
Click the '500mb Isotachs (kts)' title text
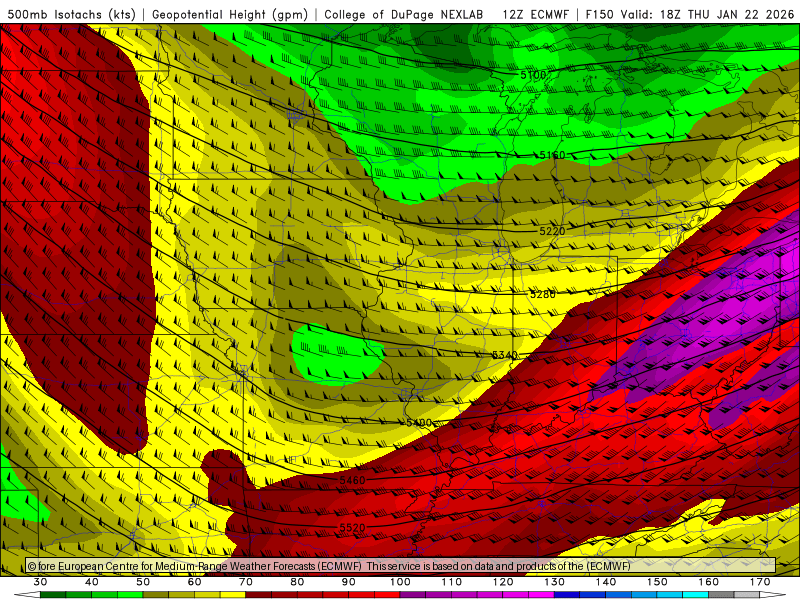coord(70,15)
